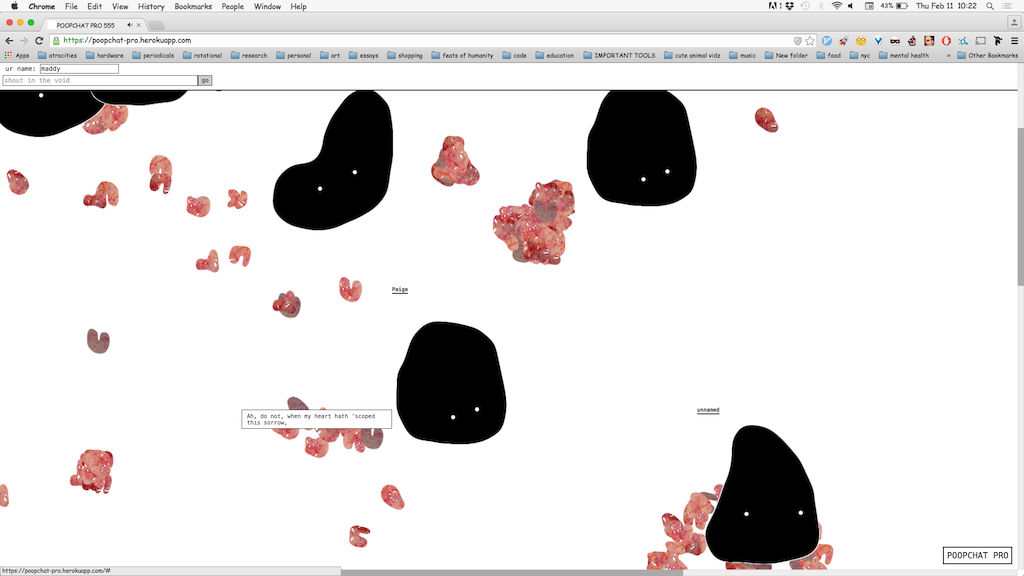Open Spotlight search magnifier icon
Viewport: 1024px width, 576px height.
pyautogui.click(x=988, y=6)
